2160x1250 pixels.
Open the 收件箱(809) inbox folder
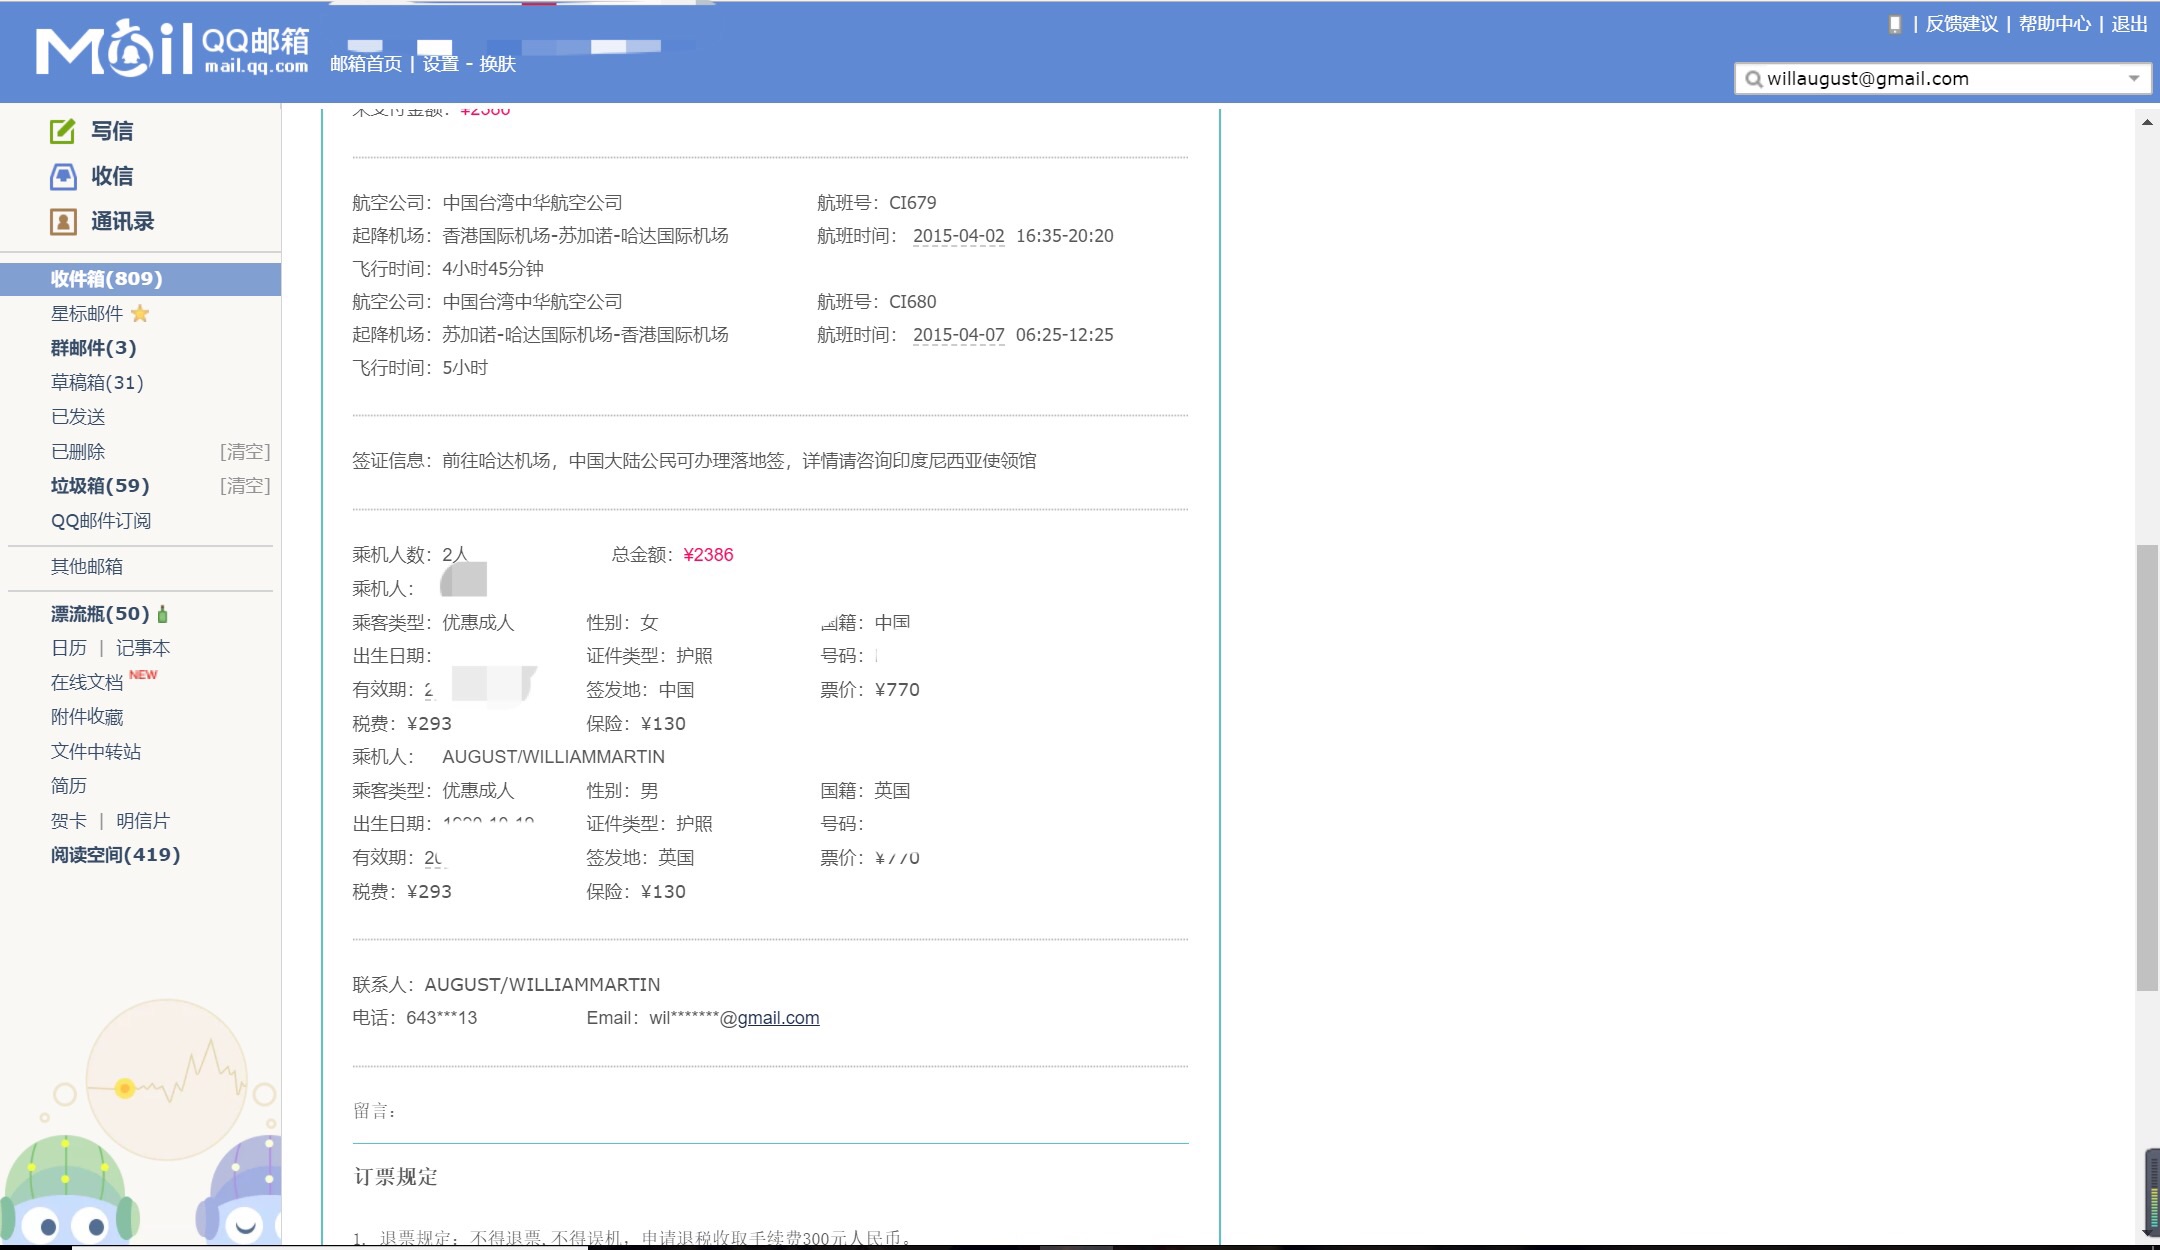coord(107,279)
